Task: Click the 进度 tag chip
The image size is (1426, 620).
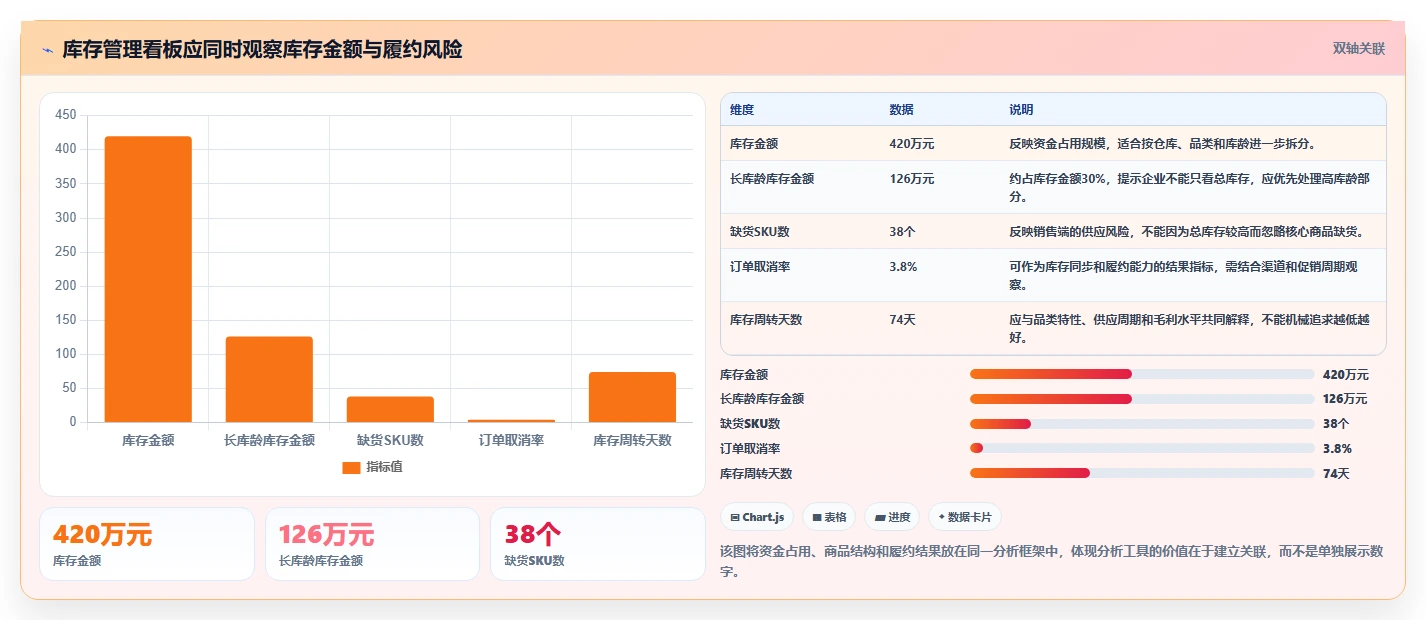Action: click(x=892, y=517)
